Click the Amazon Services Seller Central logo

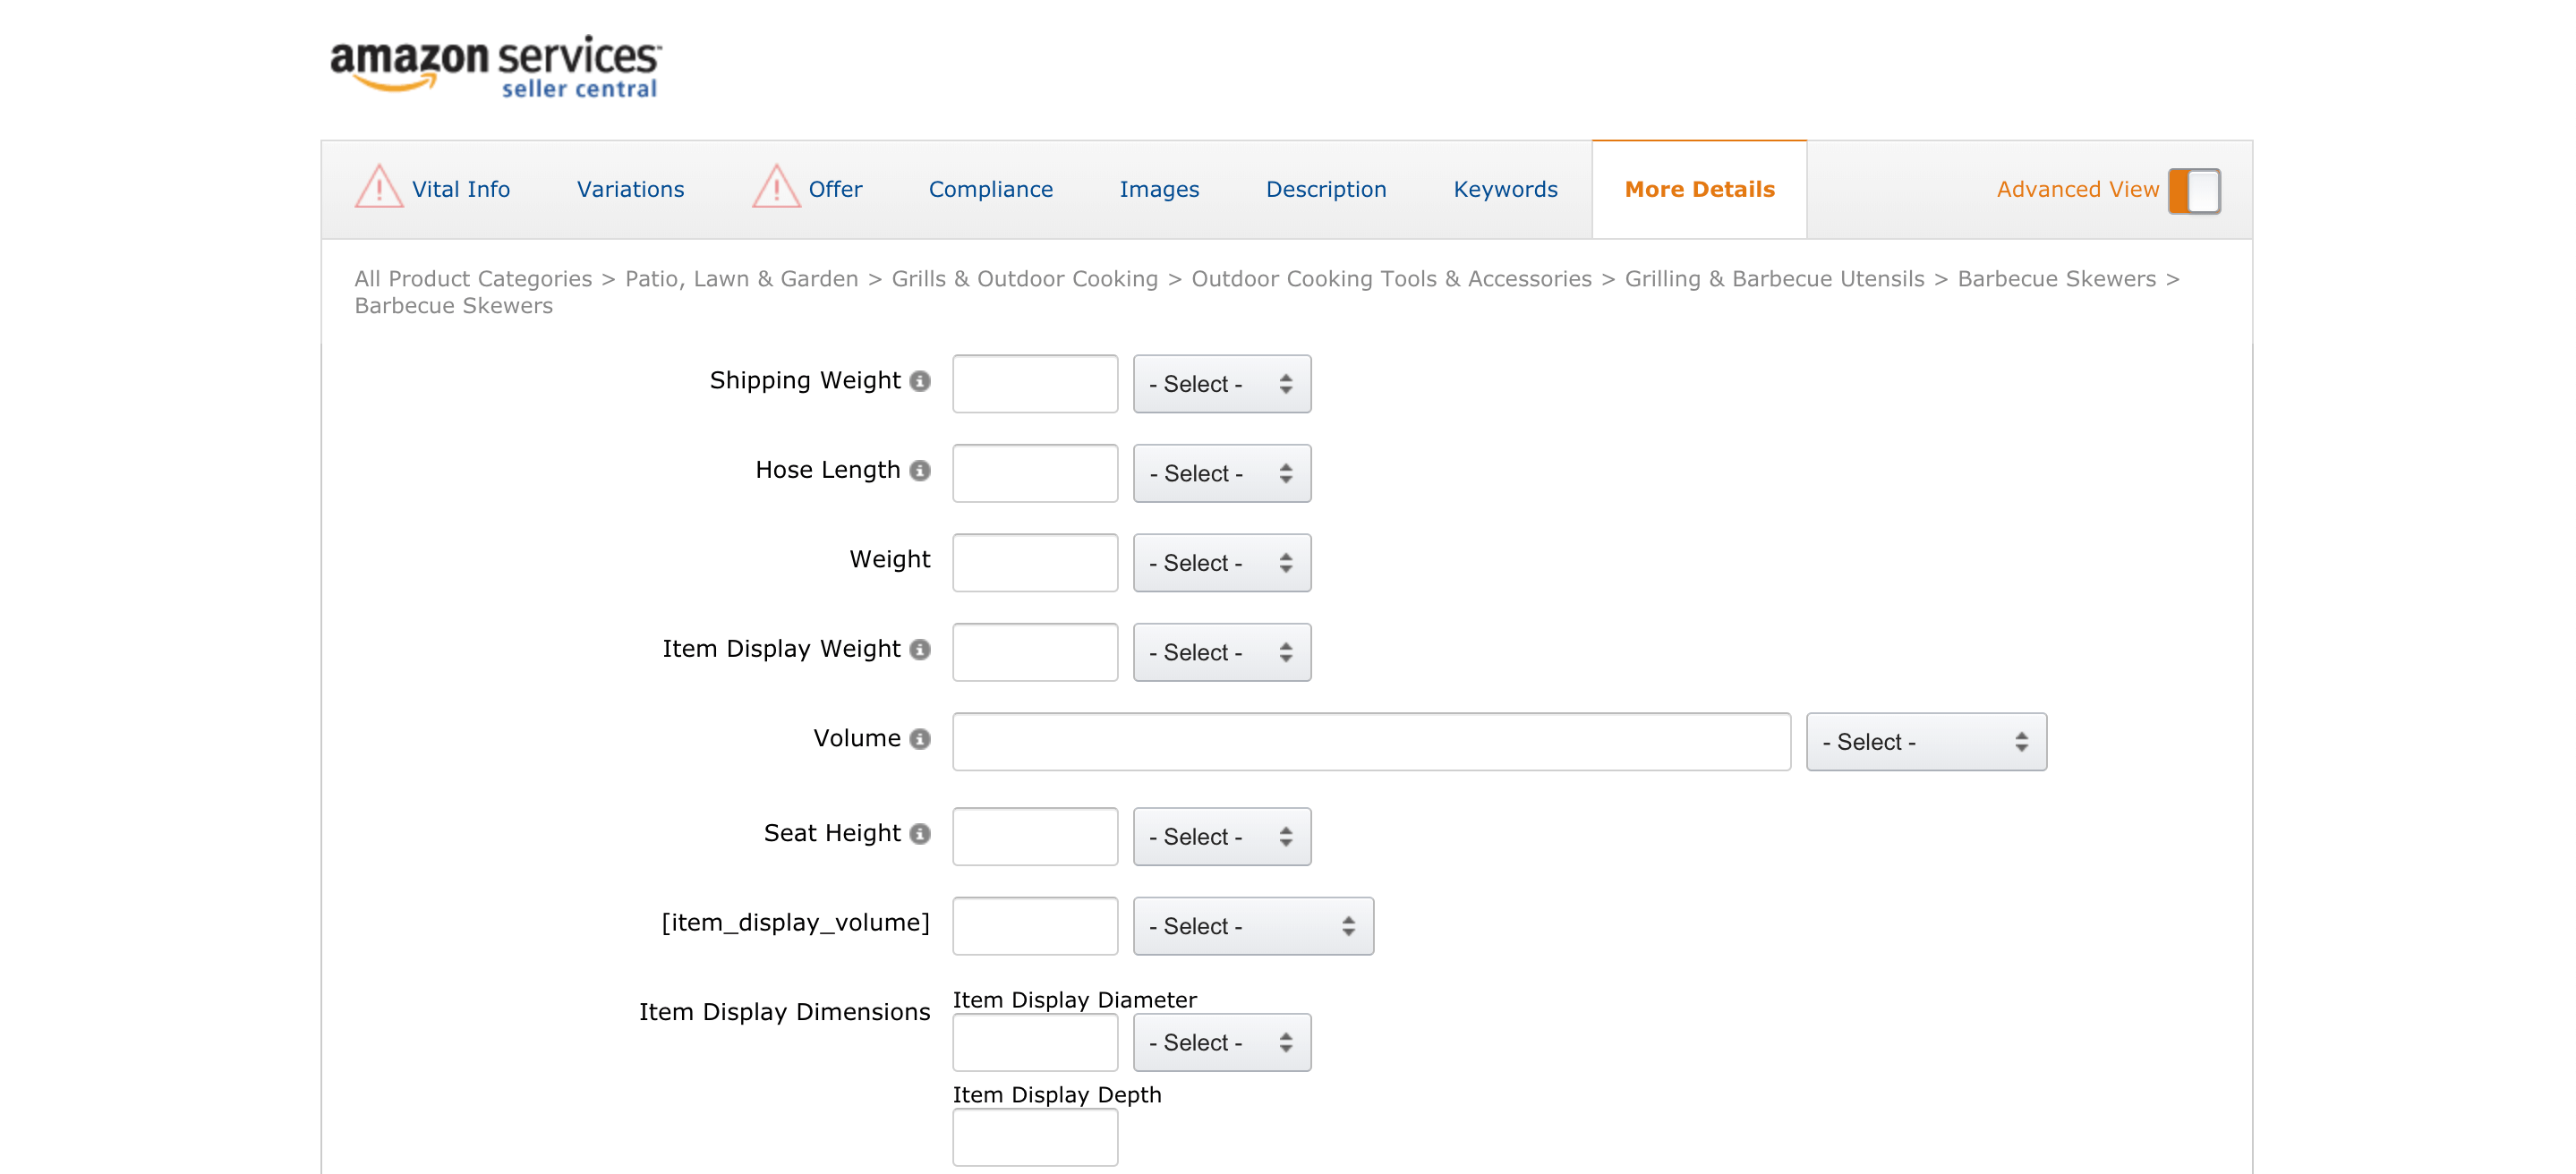pyautogui.click(x=495, y=67)
